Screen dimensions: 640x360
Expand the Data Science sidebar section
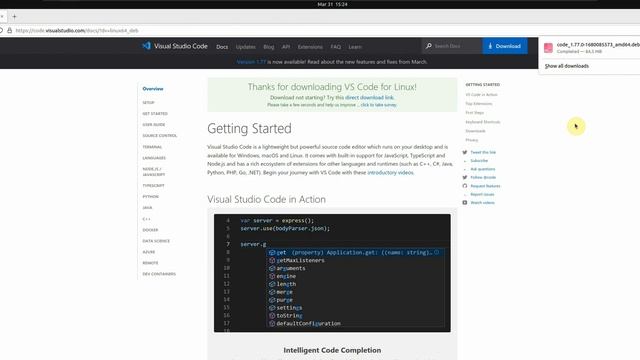click(x=156, y=241)
